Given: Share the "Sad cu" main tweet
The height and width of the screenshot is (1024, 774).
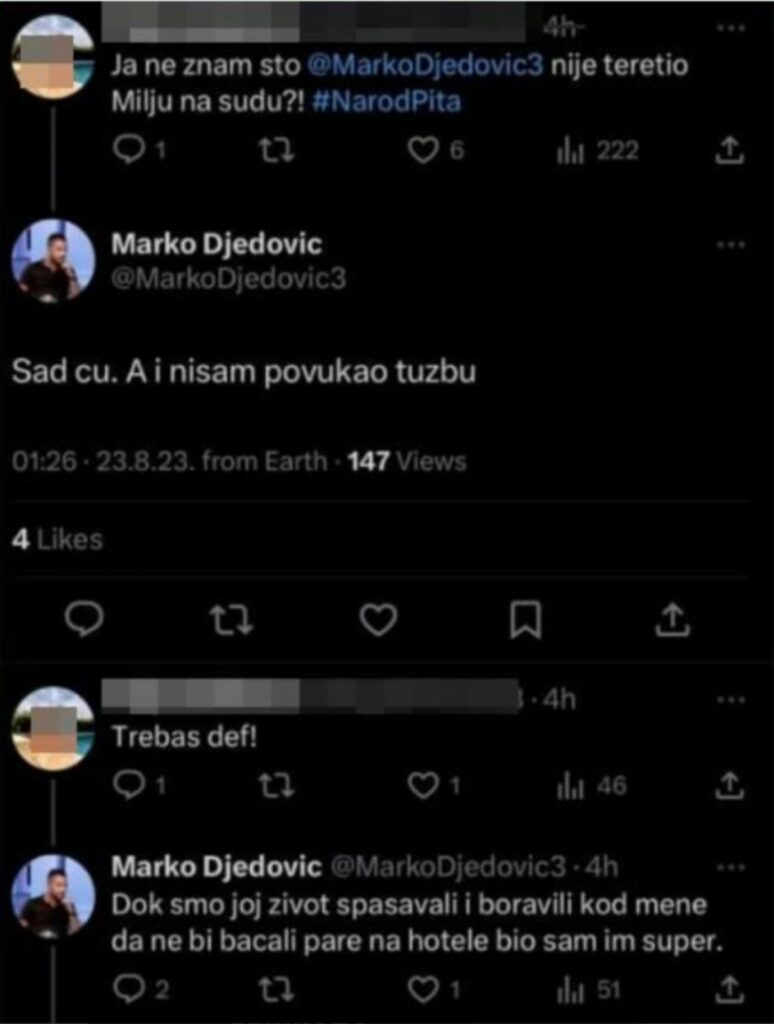Looking at the screenshot, I should coord(673,621).
